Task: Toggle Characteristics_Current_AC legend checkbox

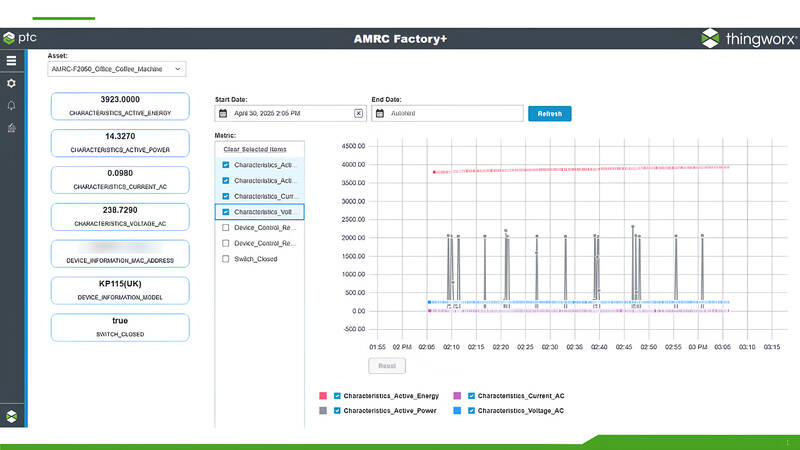Action: (471, 396)
